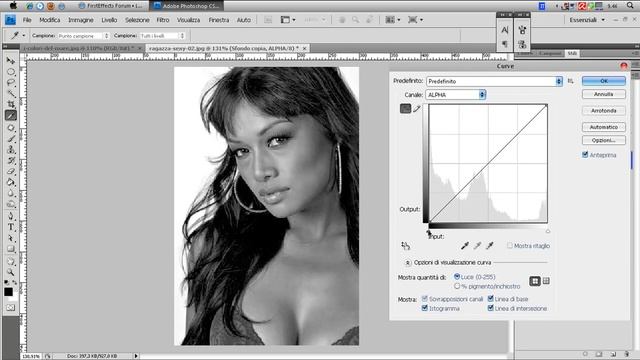Select the Blur tool
The height and width of the screenshot is (360, 640).
click(11, 193)
